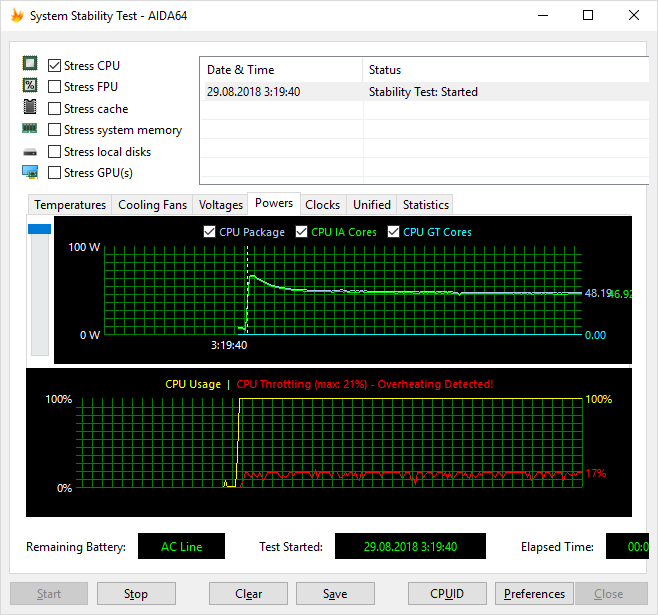The height and width of the screenshot is (615, 658).
Task: Enable the Stress system memory checkbox
Action: coord(54,130)
